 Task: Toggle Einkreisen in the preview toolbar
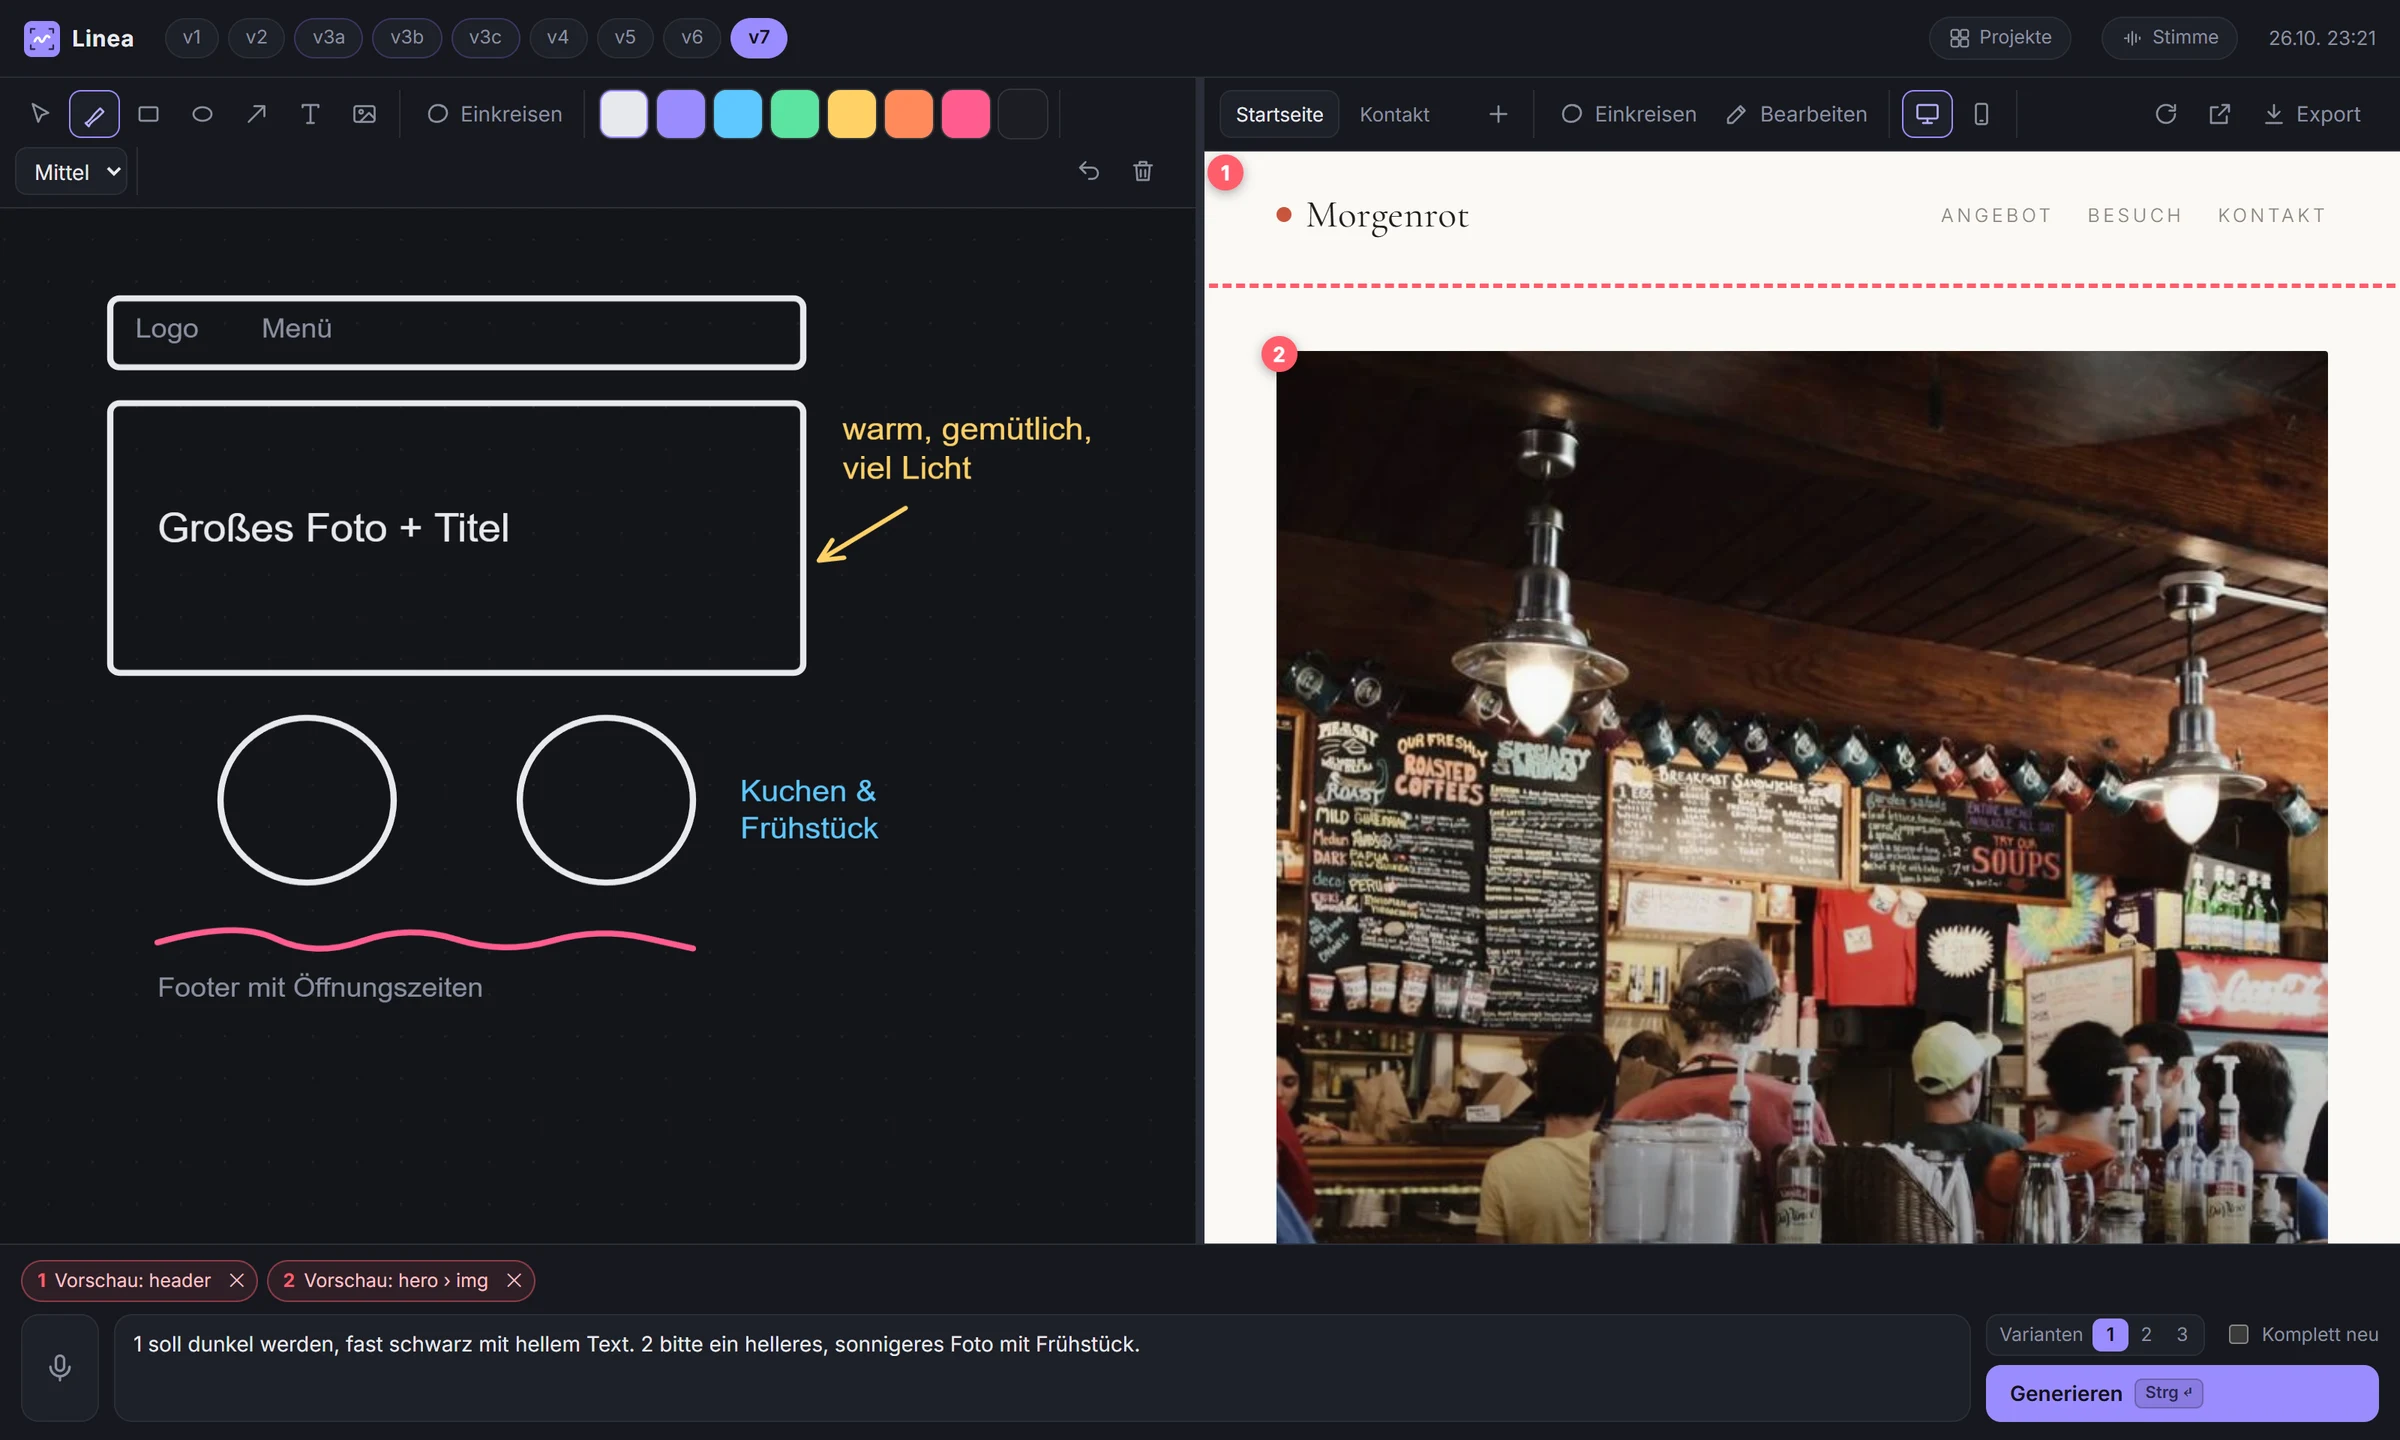point(1629,114)
